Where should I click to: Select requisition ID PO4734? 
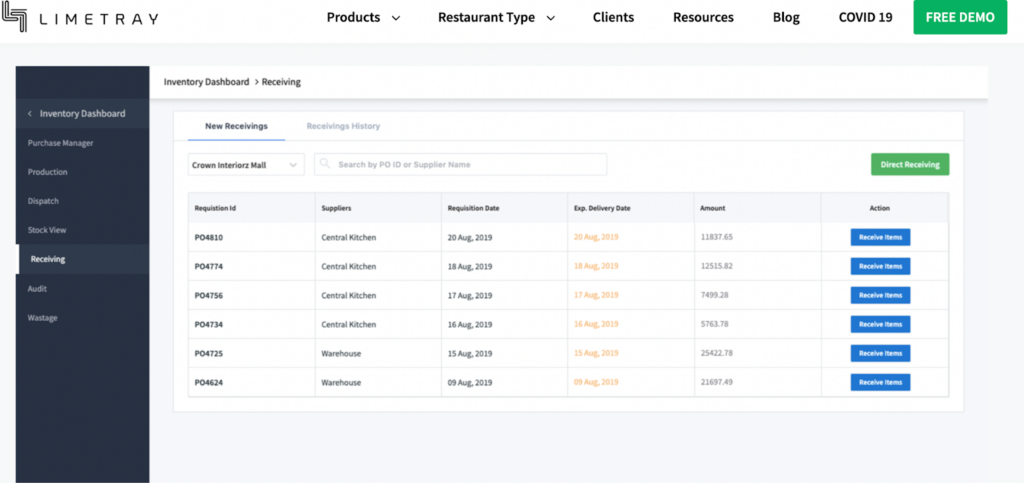point(208,324)
